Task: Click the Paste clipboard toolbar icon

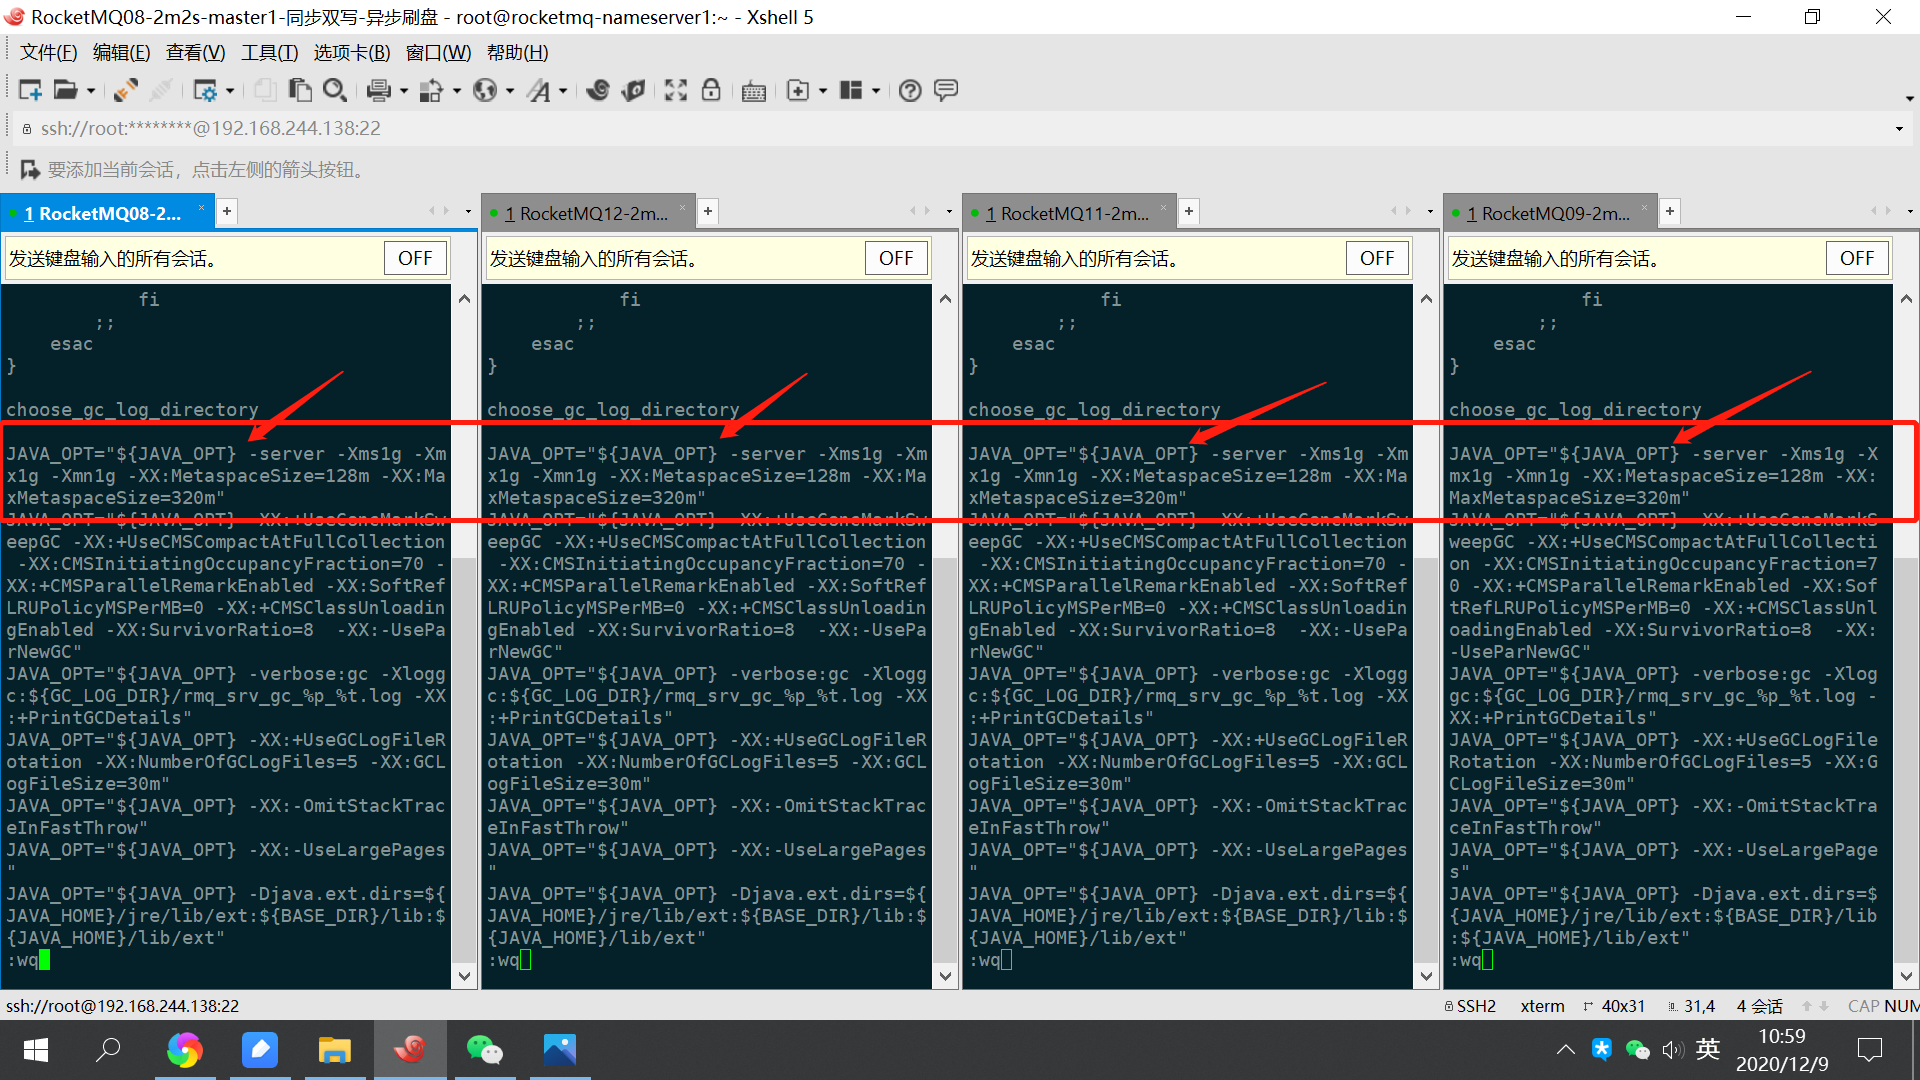Action: tap(299, 90)
